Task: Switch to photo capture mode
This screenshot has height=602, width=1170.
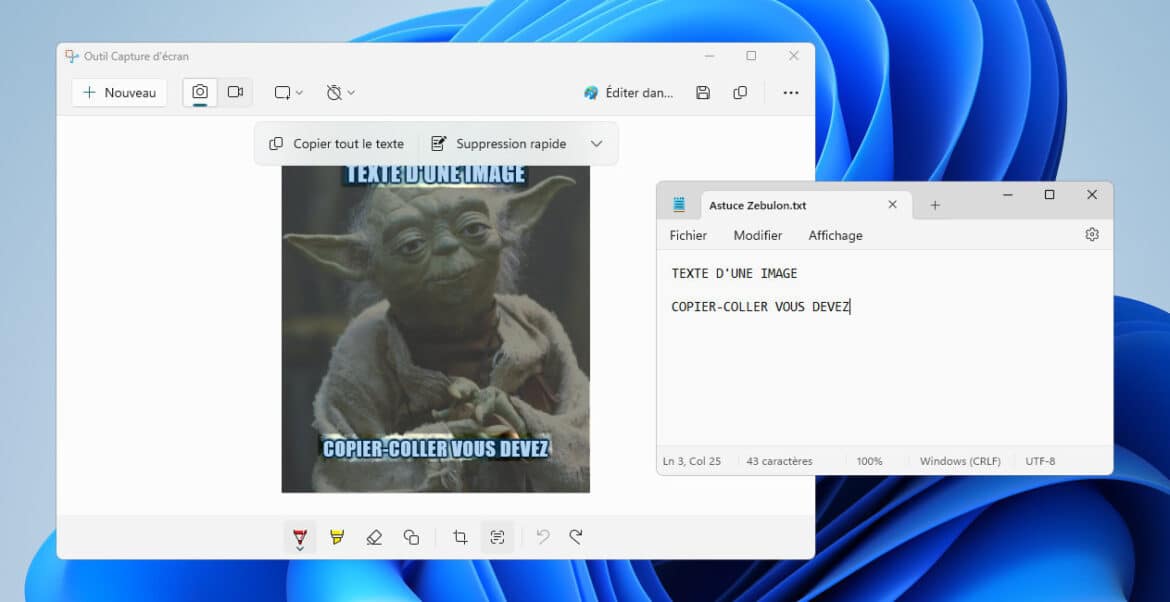Action: click(200, 92)
